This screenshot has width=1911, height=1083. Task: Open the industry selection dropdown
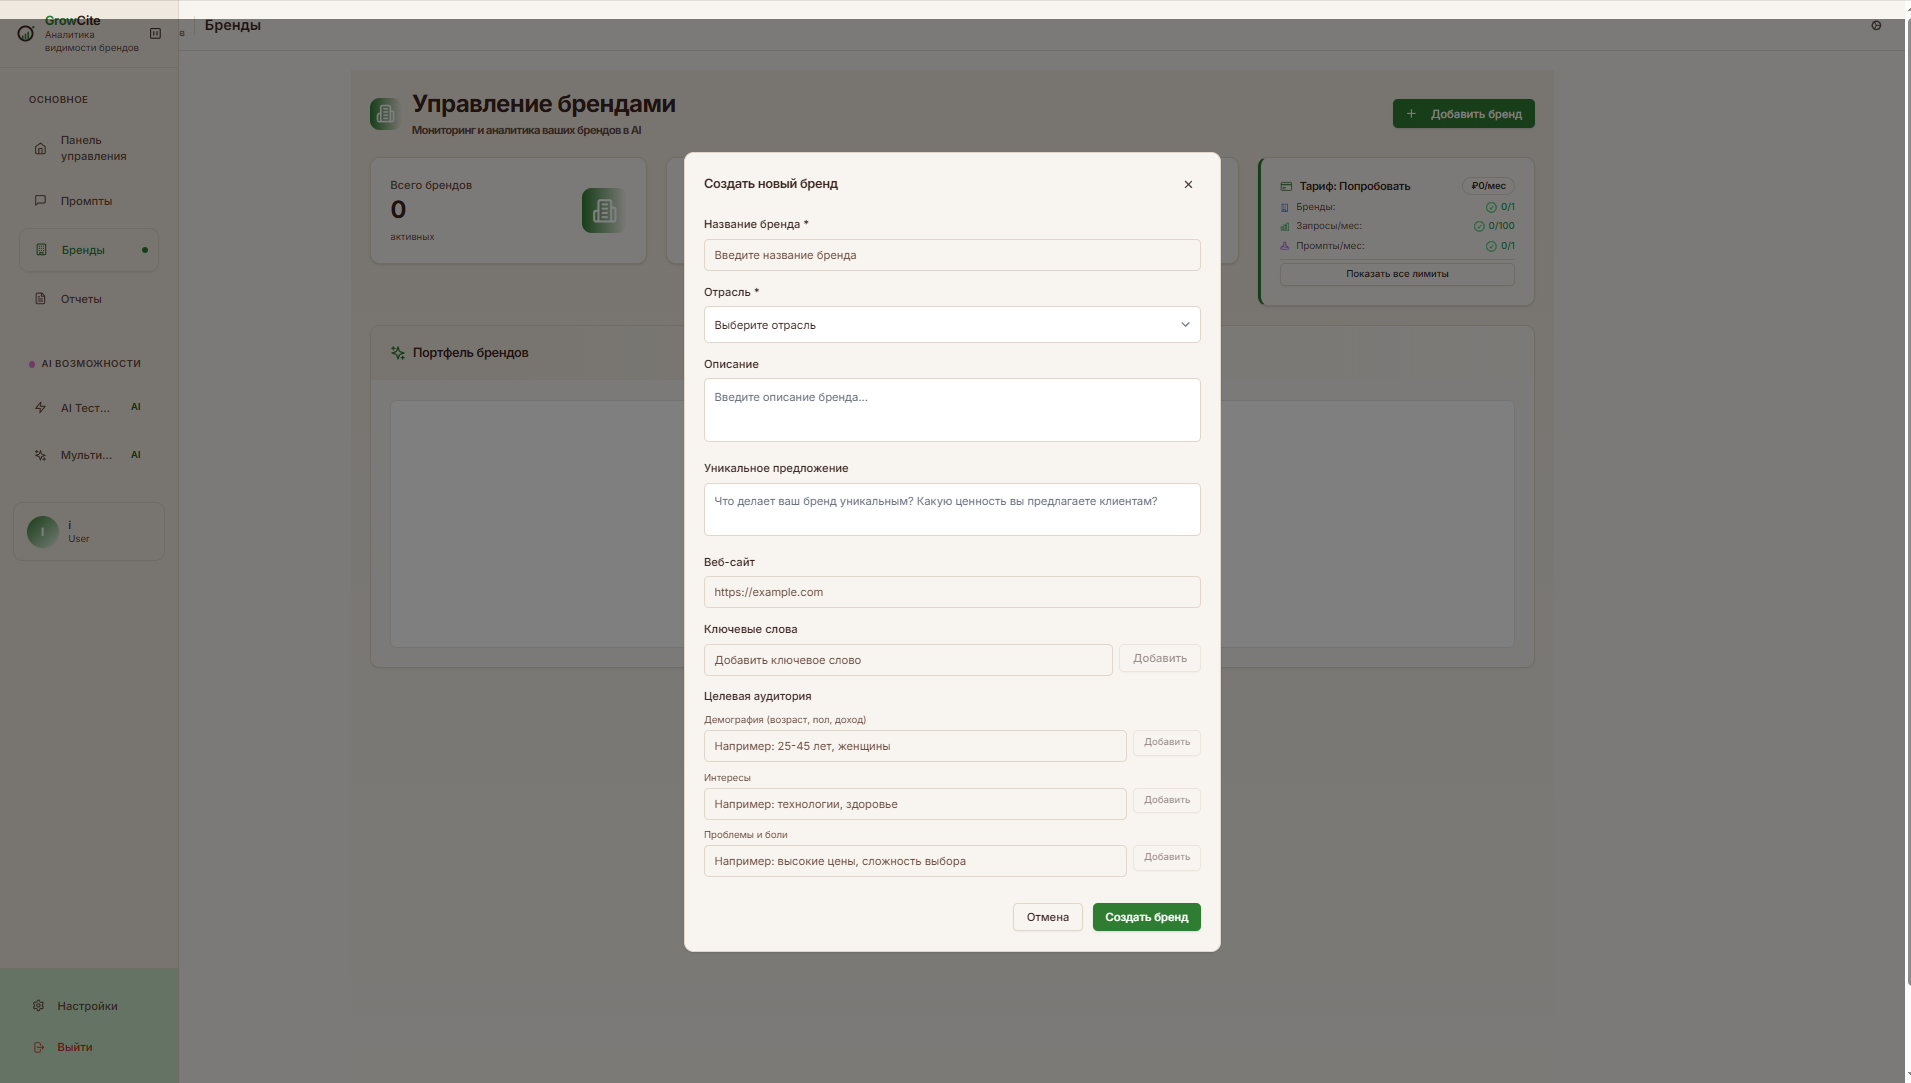[x=951, y=325]
